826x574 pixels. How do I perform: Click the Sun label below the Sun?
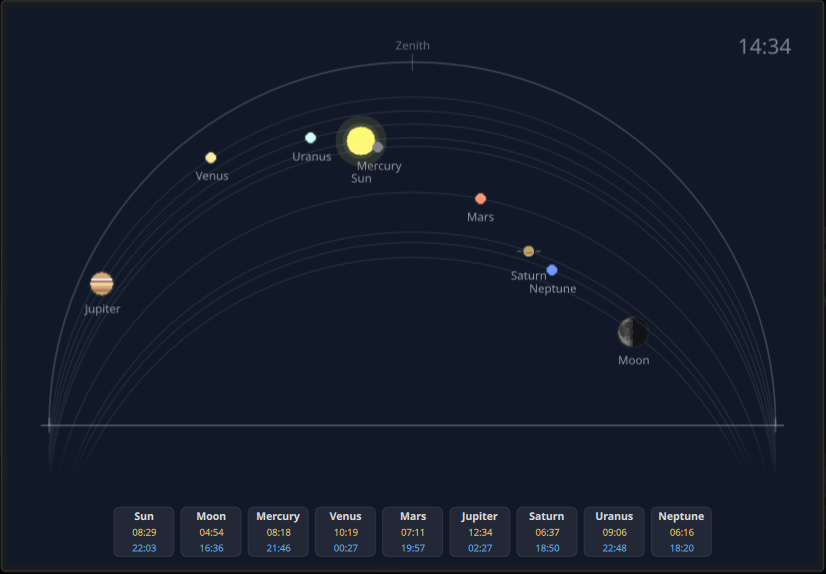(361, 179)
